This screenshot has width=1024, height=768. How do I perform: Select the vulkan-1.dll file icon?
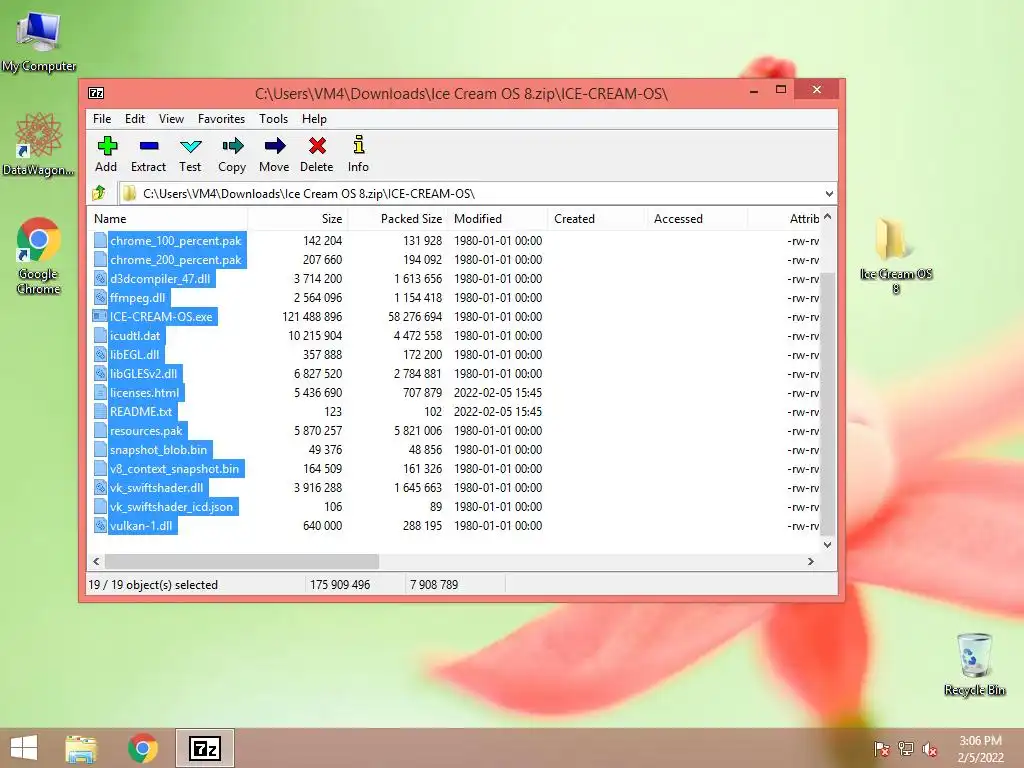(x=100, y=526)
